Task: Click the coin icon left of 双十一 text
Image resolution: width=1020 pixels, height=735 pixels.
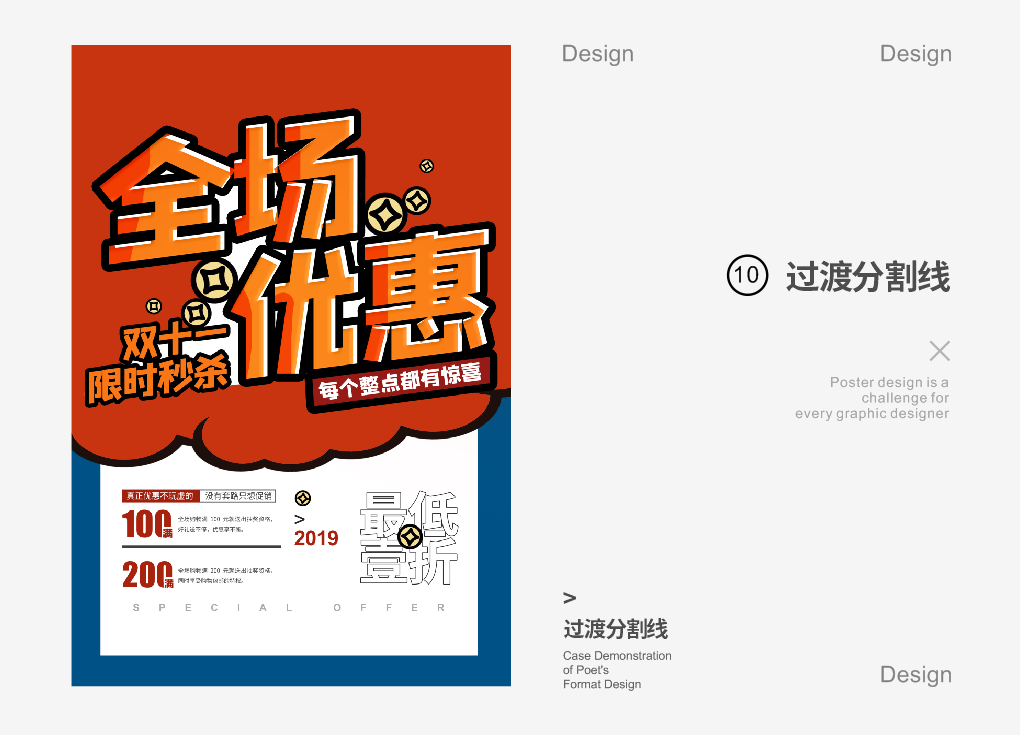Action: point(153,306)
